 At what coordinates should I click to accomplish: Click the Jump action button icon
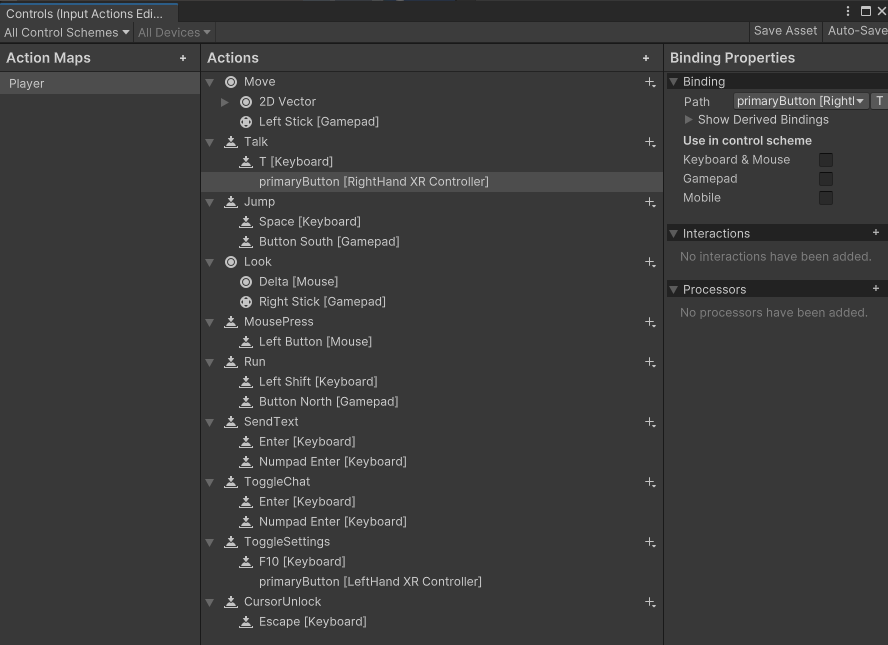(230, 202)
